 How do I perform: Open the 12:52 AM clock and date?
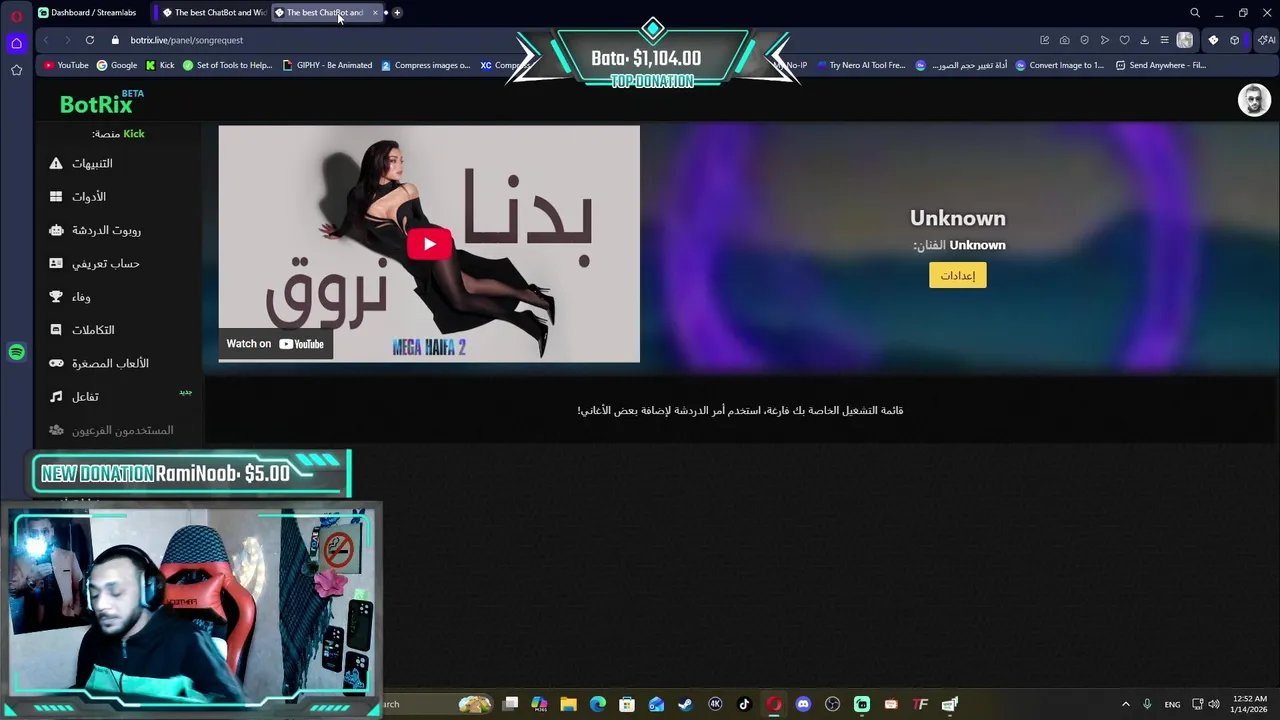point(1249,704)
